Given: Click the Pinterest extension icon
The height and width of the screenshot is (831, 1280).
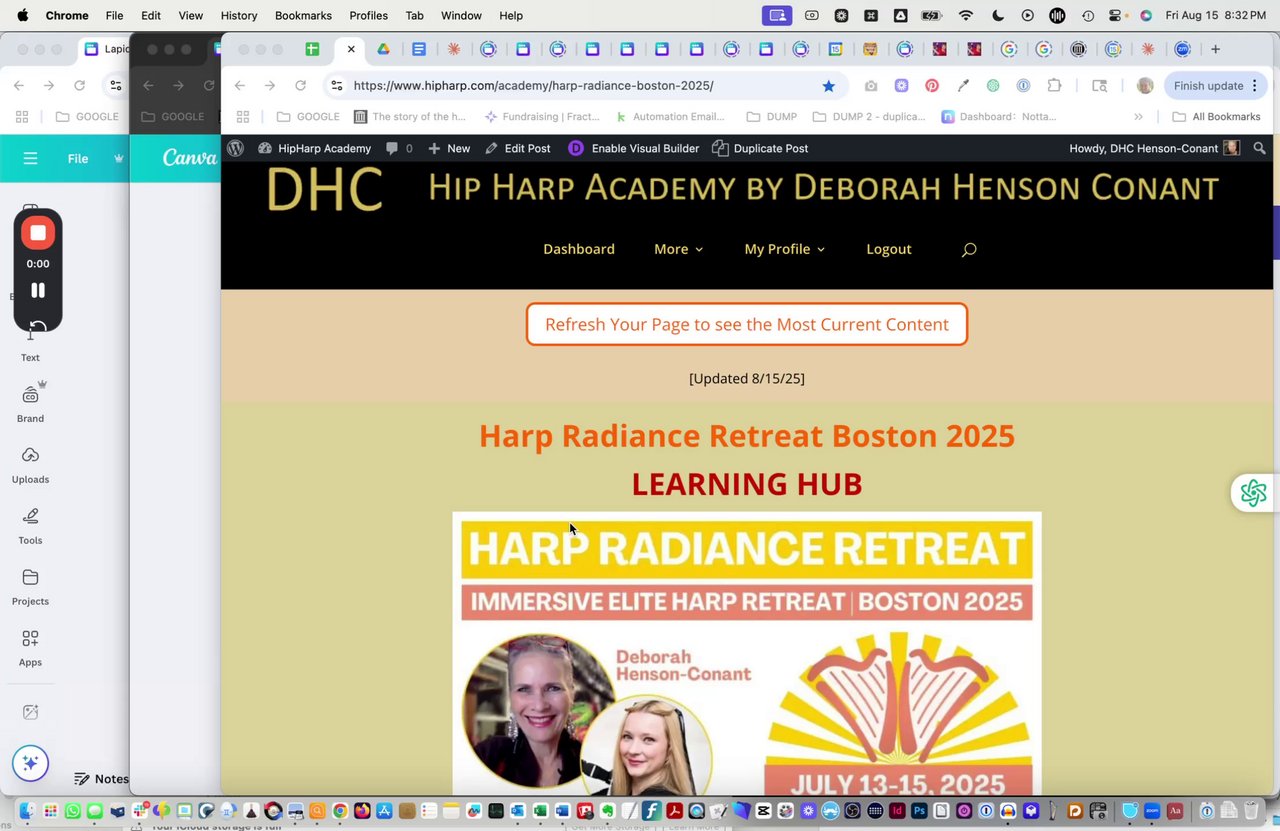Looking at the screenshot, I should point(932,86).
